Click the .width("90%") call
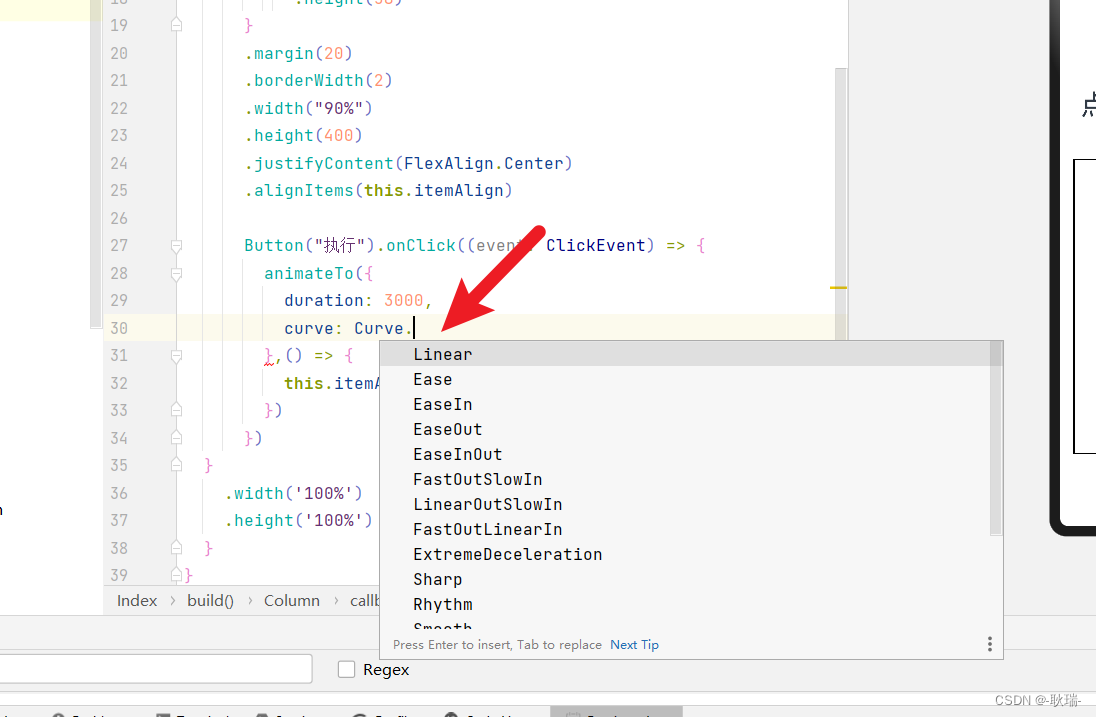This screenshot has height=717, width=1096. 308,108
